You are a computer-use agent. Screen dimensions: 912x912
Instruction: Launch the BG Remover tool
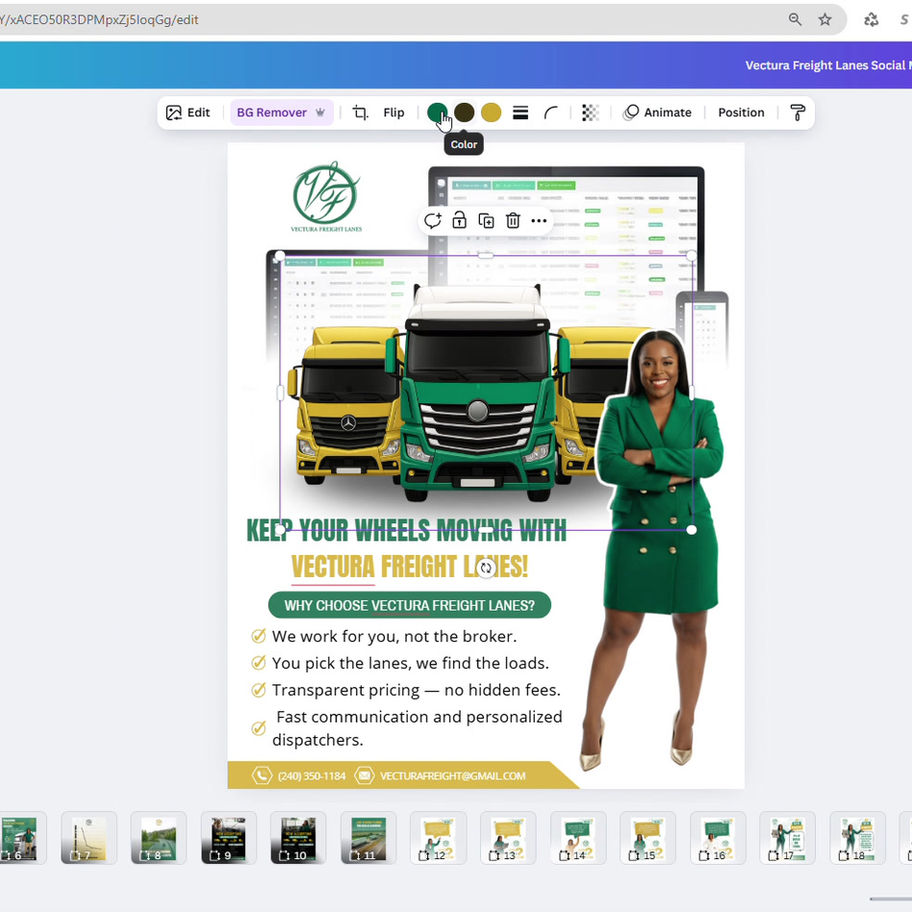click(282, 112)
